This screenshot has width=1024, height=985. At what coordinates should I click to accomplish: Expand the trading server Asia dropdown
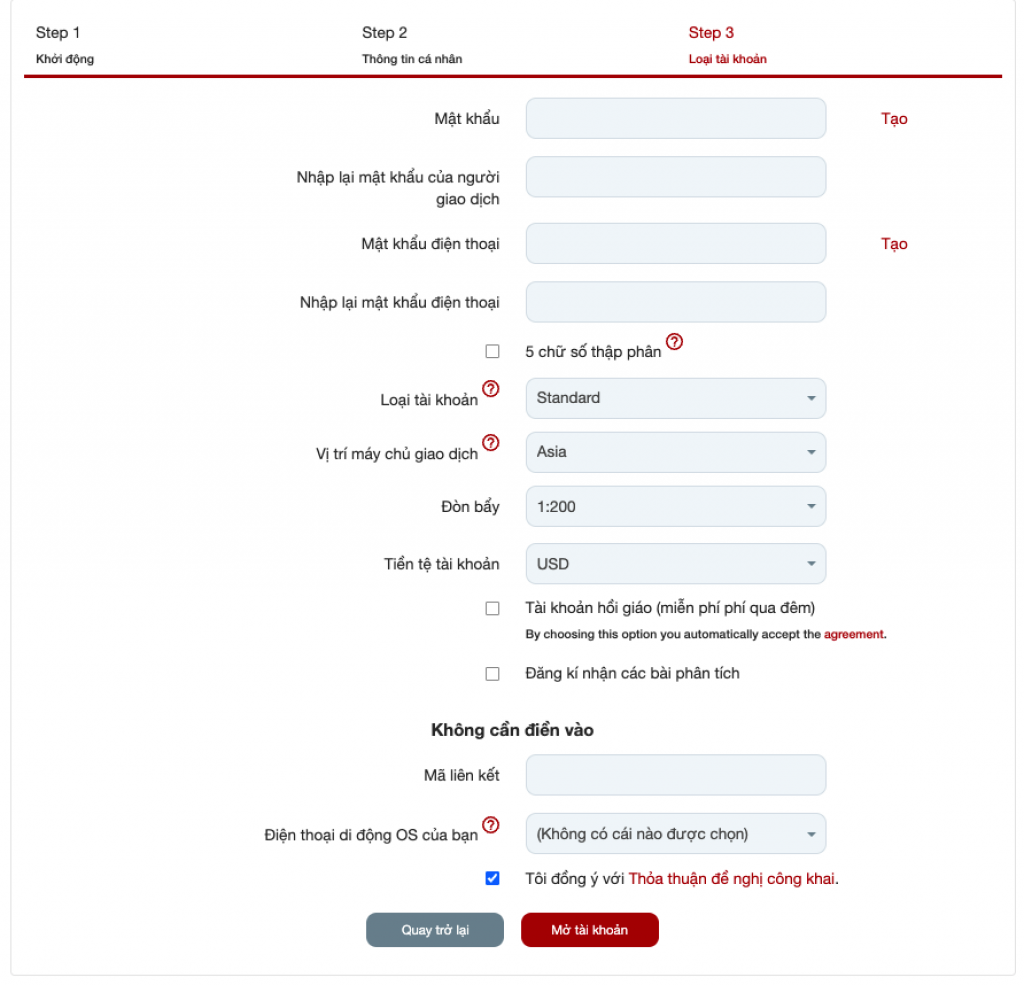click(675, 452)
